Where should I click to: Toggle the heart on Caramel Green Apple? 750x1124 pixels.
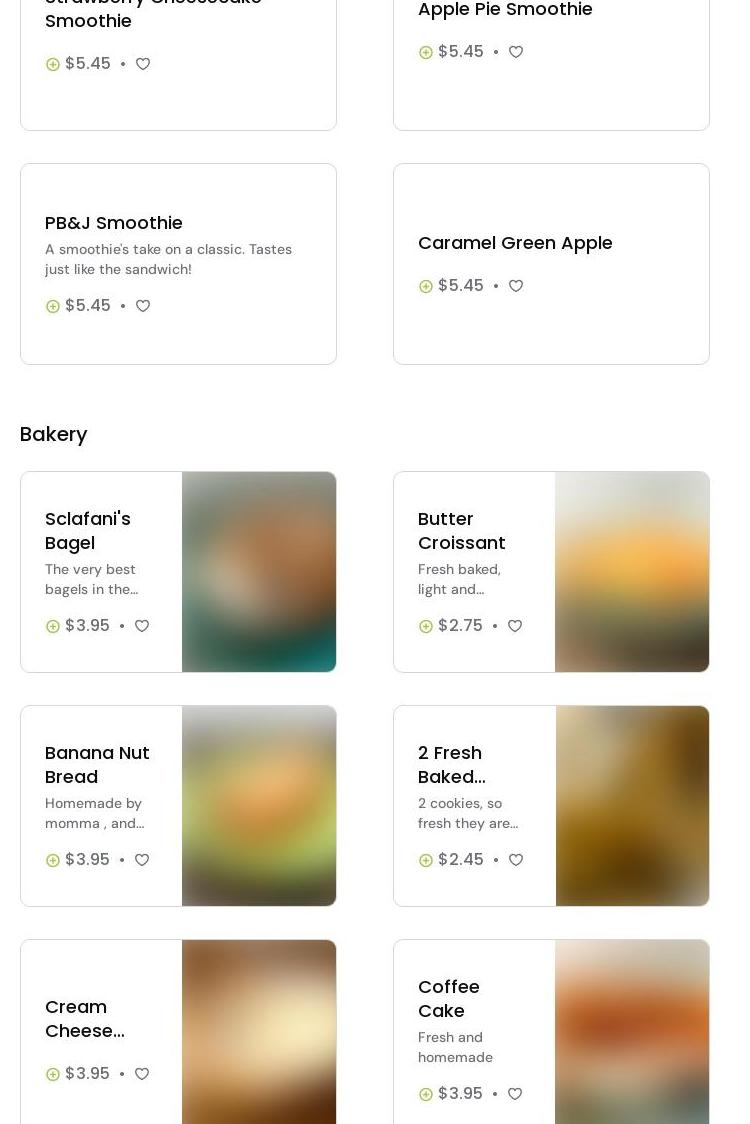click(516, 286)
